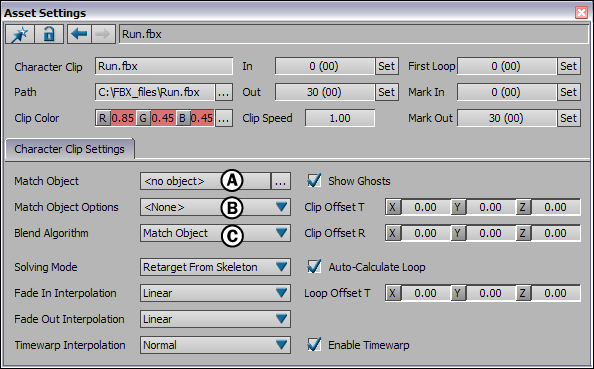Click the magic wand star icon

(x=20, y=34)
